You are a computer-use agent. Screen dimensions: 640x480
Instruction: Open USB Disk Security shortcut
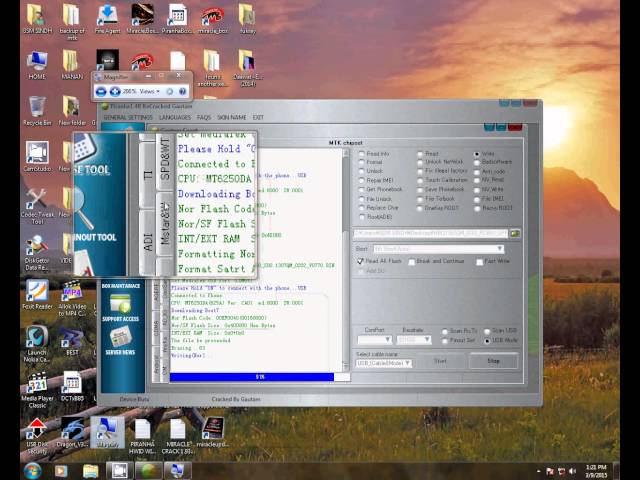[37, 436]
